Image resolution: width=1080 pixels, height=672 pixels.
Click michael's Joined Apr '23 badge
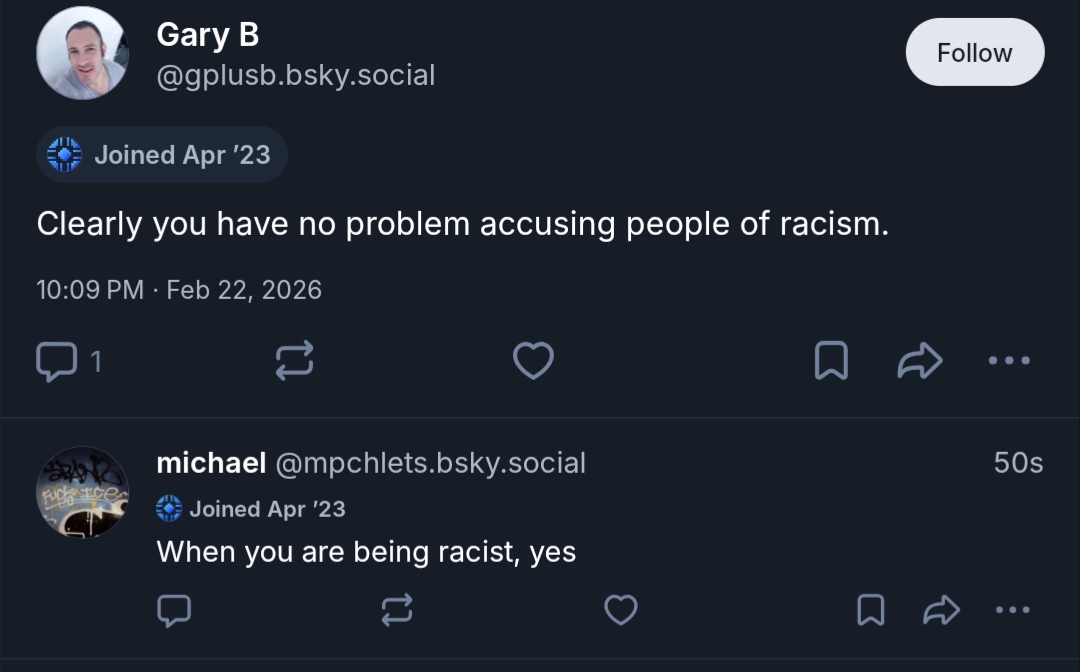[x=251, y=509]
